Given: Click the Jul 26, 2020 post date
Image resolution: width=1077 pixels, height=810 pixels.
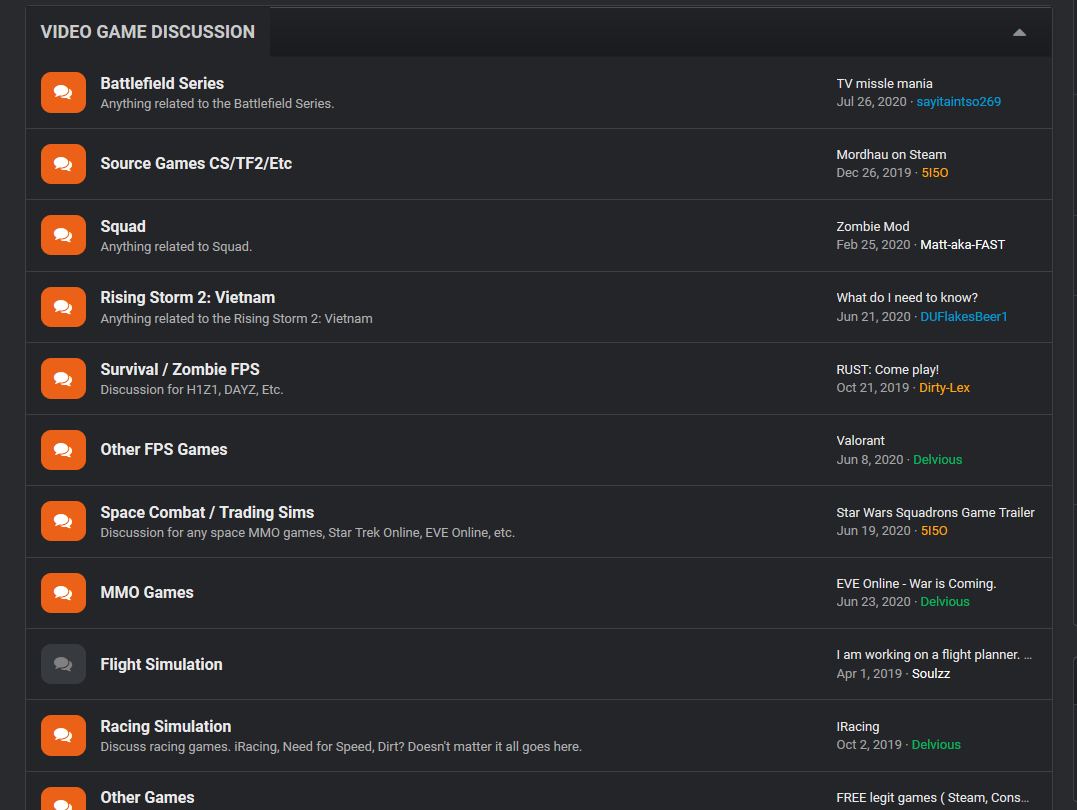Looking at the screenshot, I should tap(871, 102).
